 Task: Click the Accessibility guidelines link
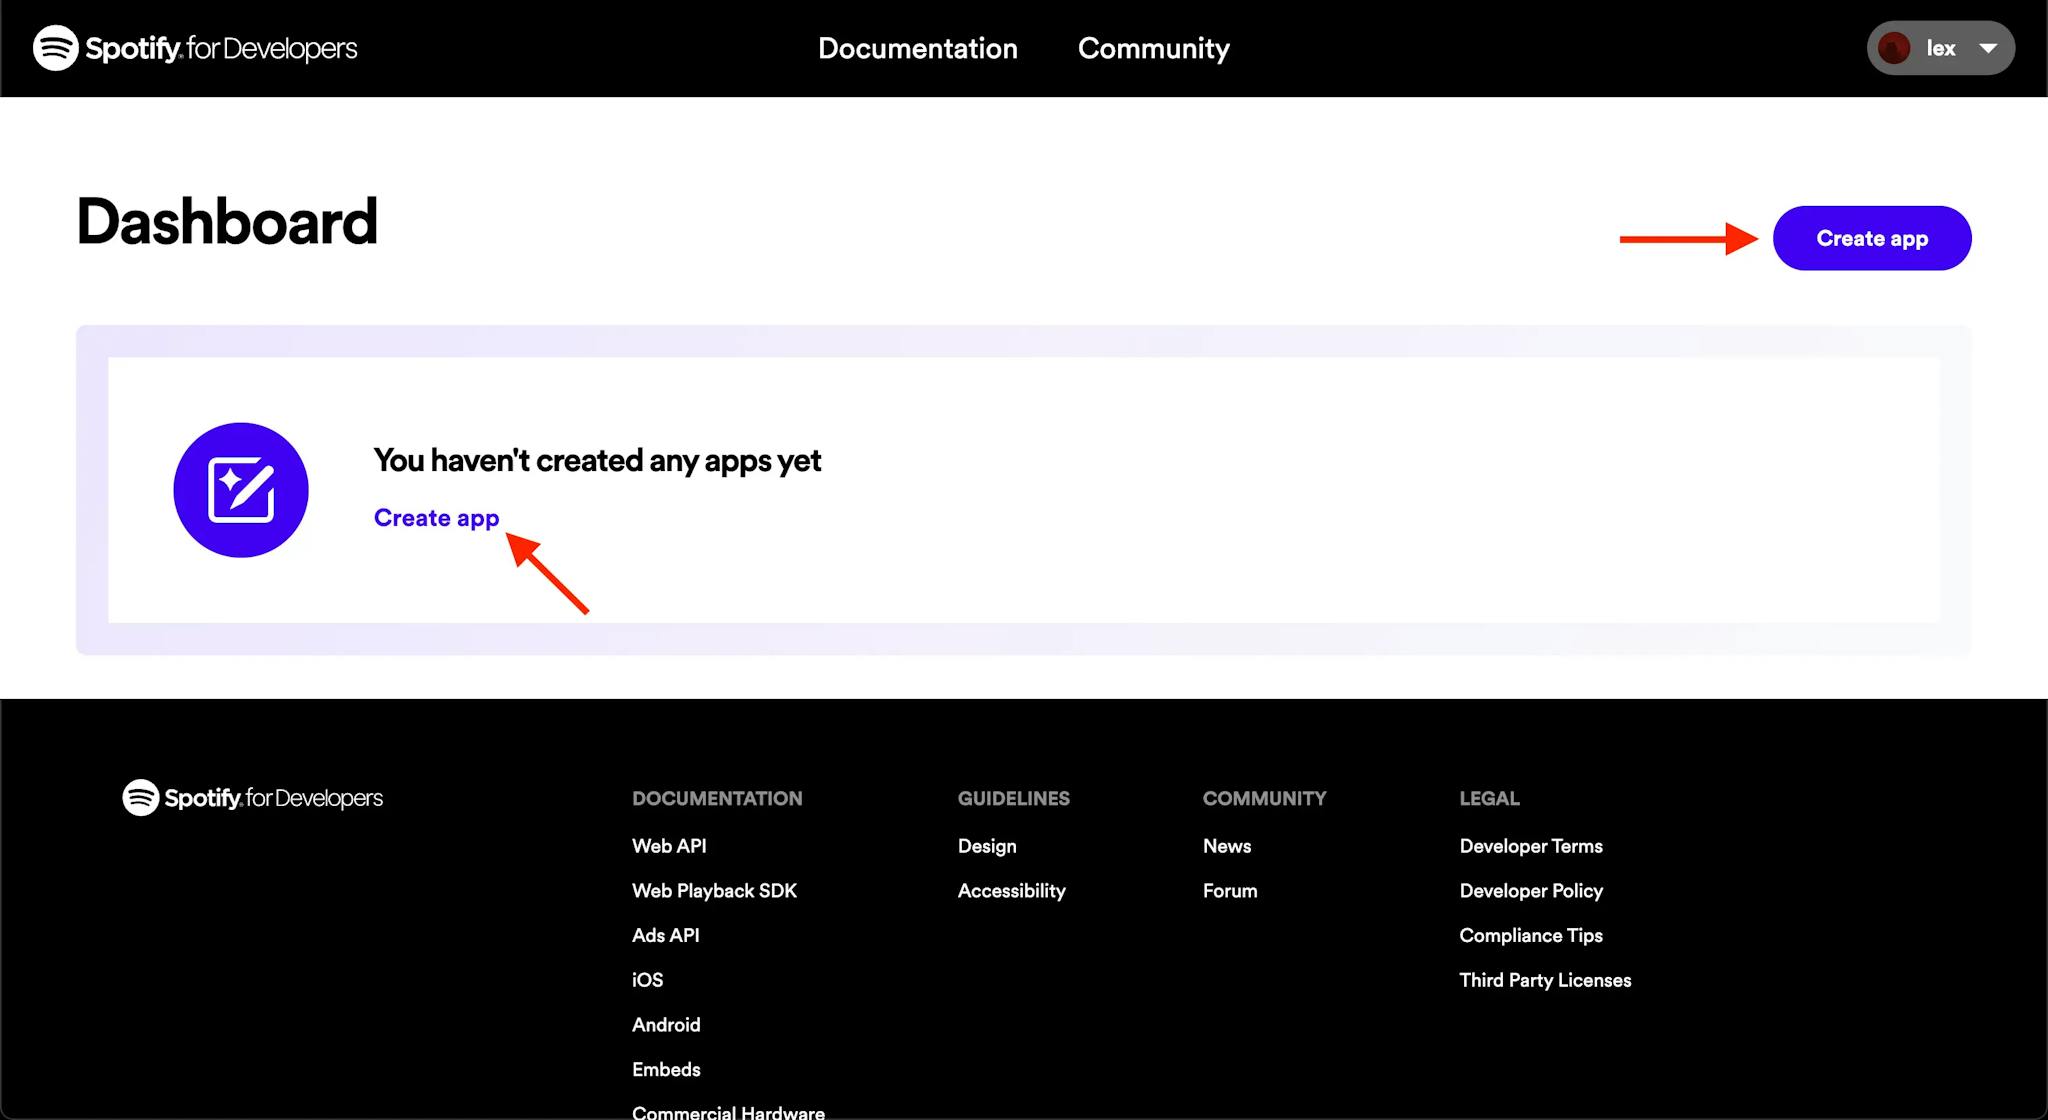[x=1011, y=891]
